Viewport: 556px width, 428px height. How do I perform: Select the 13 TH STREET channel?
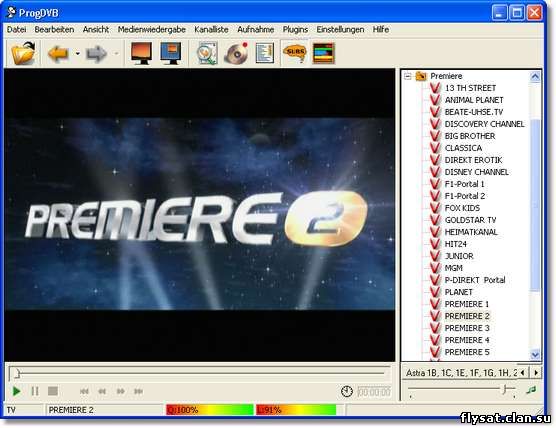(x=470, y=88)
